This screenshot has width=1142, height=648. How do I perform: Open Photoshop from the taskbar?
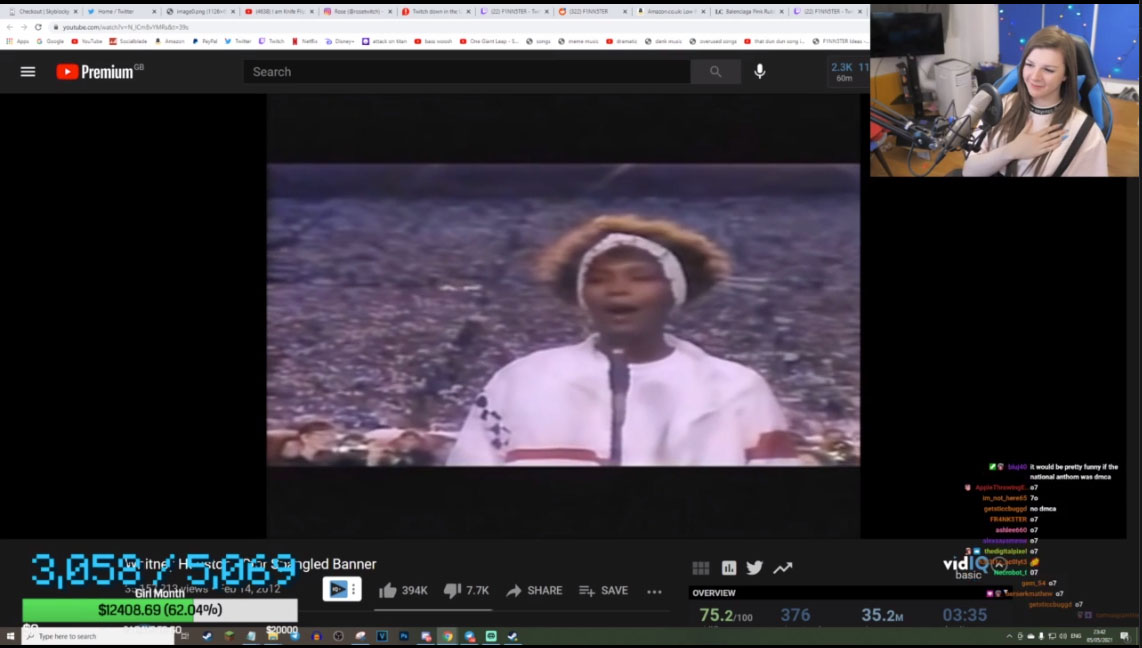tap(403, 636)
